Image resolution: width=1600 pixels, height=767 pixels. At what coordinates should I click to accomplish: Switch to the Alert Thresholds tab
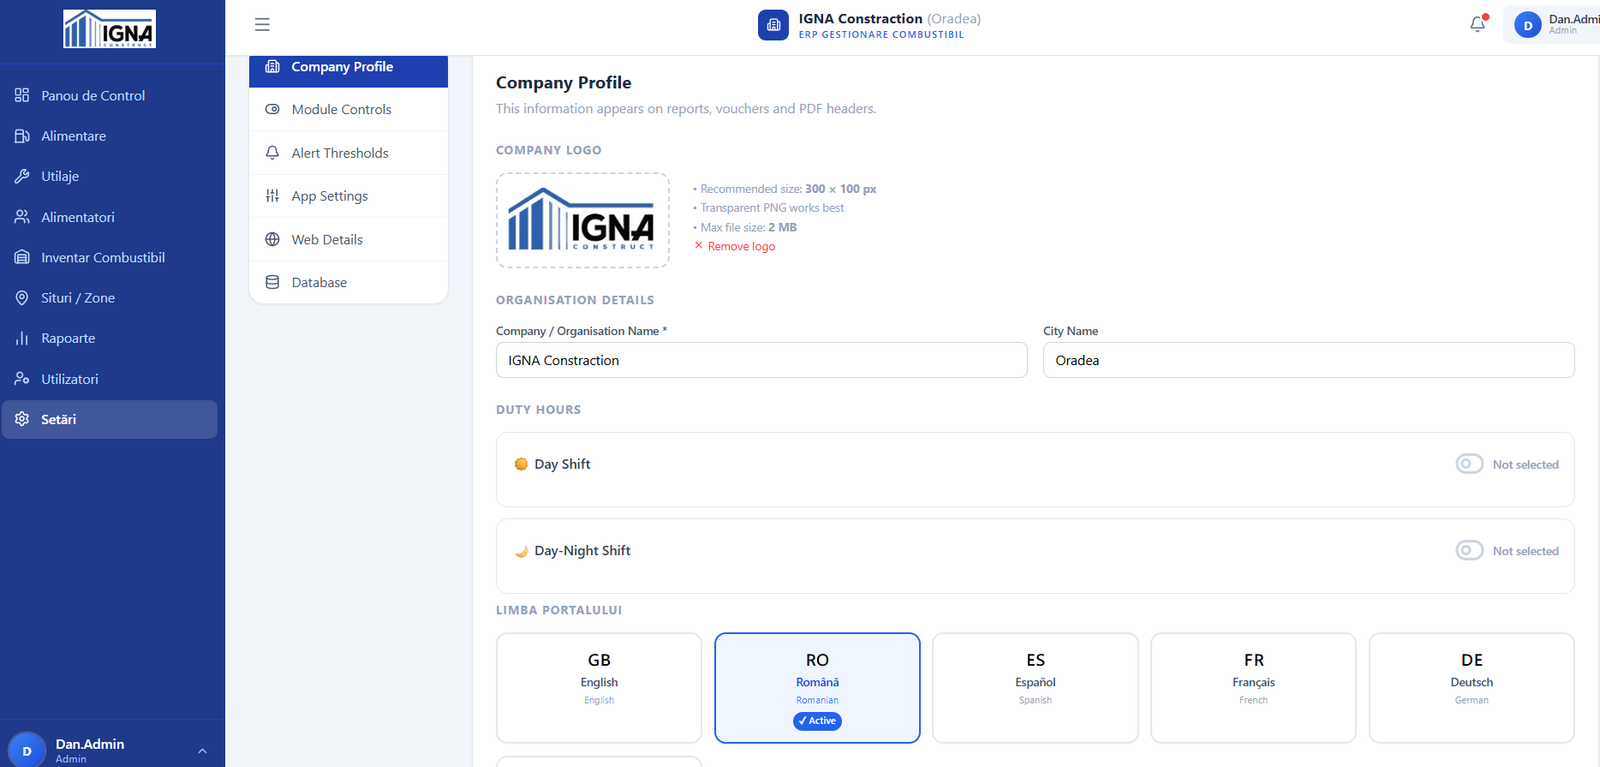click(340, 153)
